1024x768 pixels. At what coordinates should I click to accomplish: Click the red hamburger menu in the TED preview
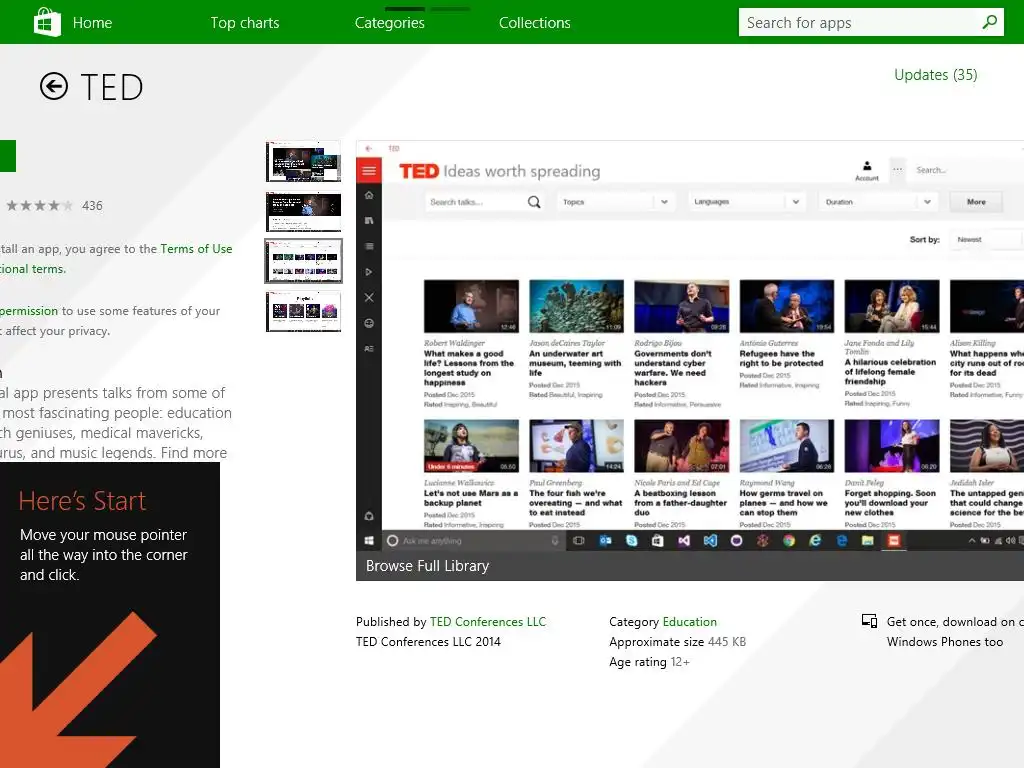pyautogui.click(x=369, y=171)
